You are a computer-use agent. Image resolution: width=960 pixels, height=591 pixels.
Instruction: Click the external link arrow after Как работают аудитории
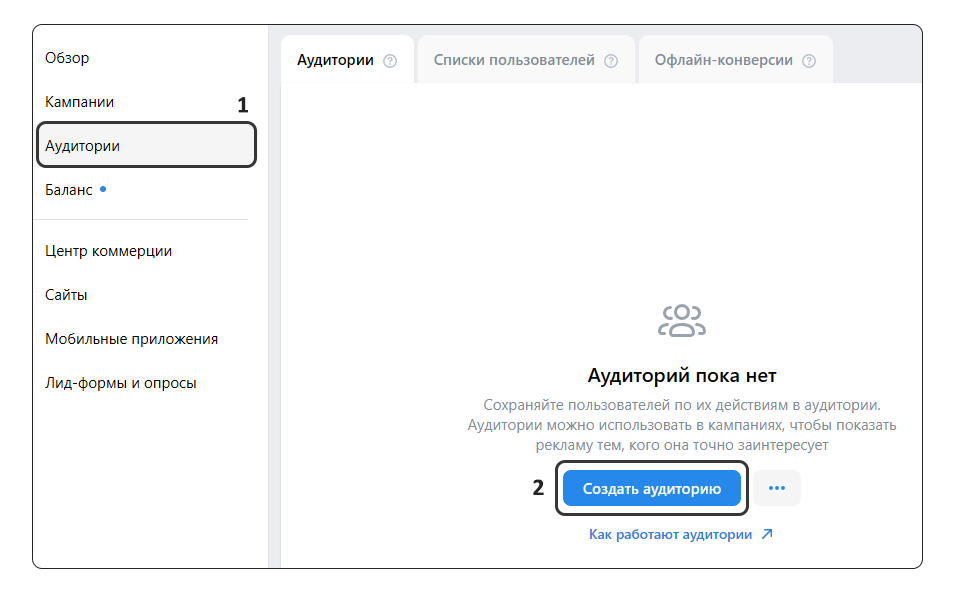click(x=769, y=533)
